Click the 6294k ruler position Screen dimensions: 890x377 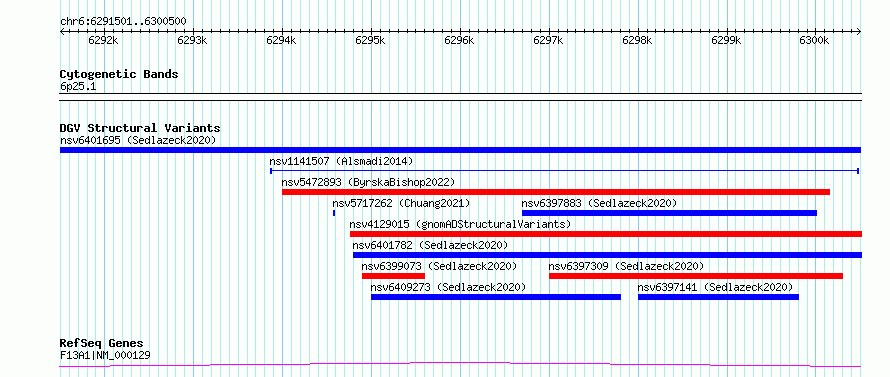(x=281, y=40)
